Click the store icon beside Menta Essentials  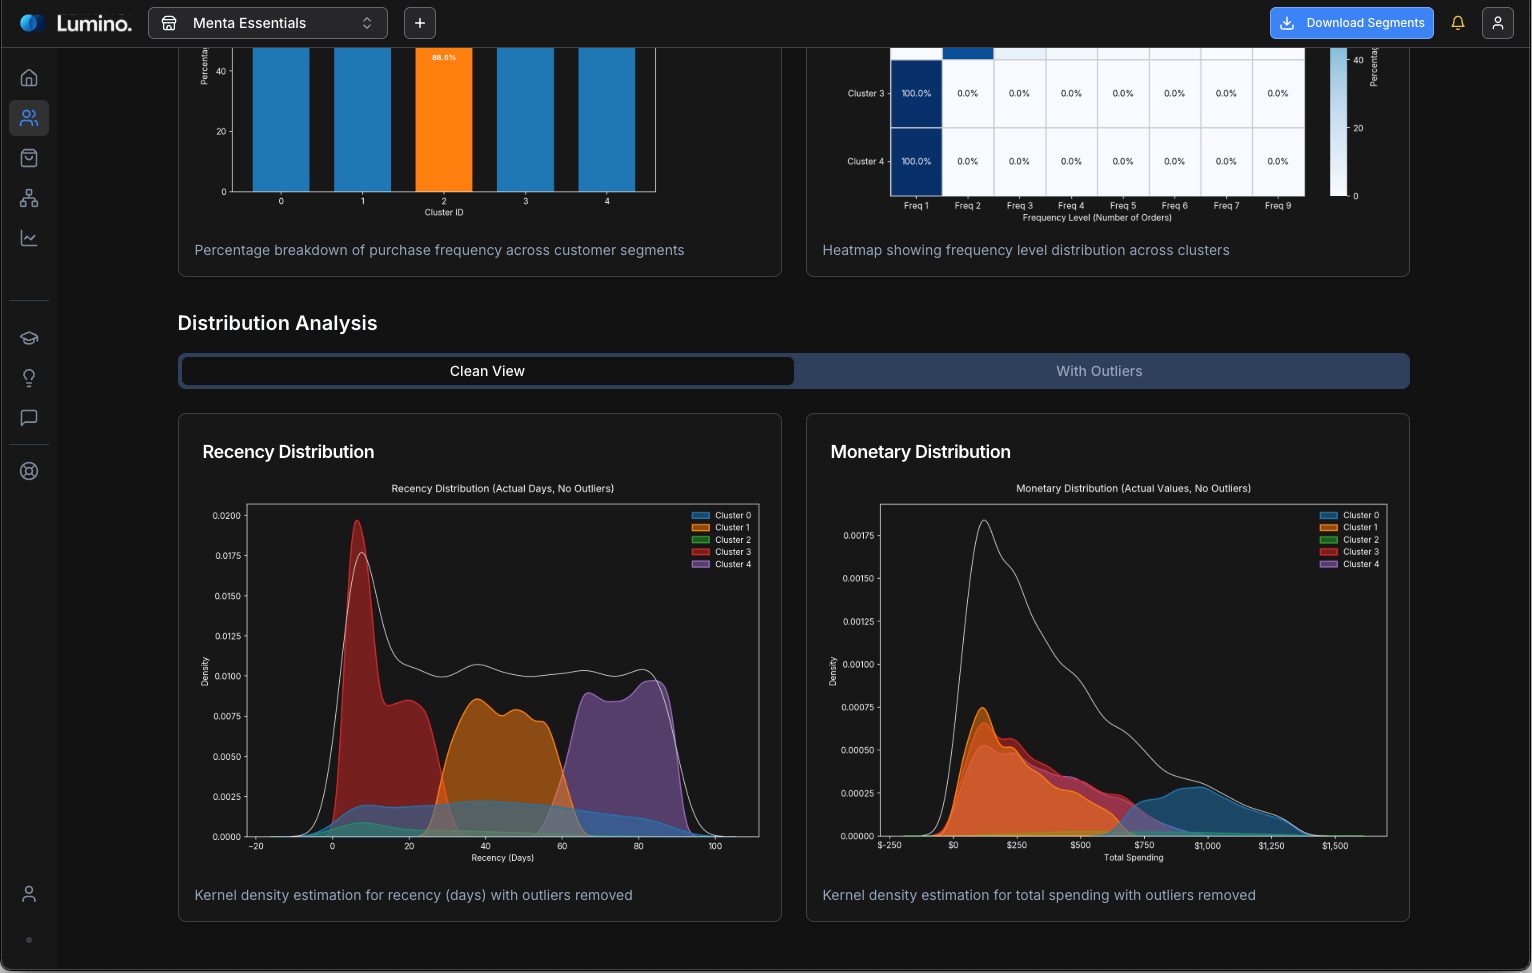point(169,23)
